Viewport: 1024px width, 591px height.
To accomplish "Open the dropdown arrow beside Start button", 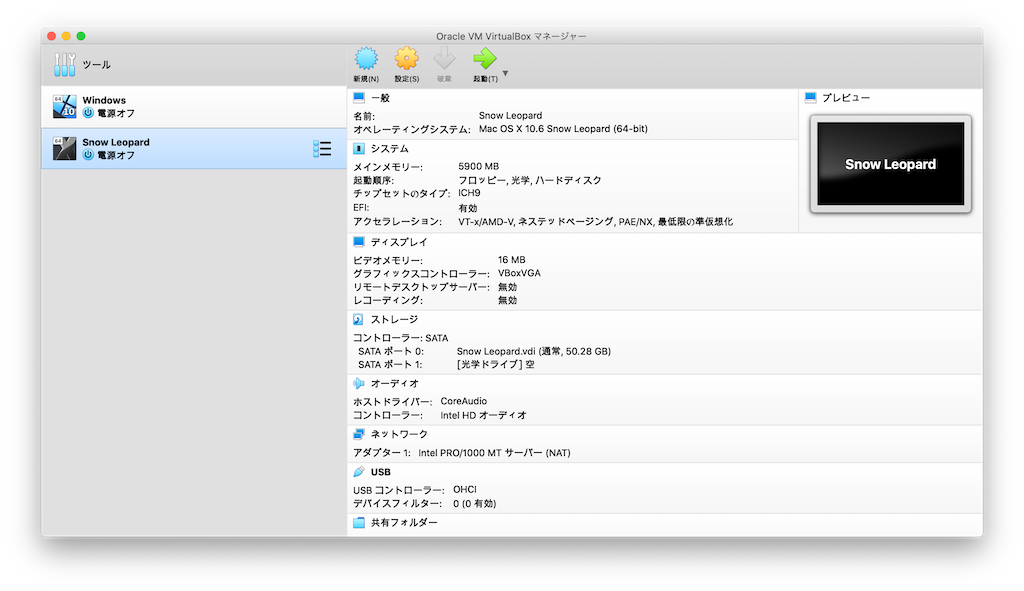I will [x=505, y=73].
